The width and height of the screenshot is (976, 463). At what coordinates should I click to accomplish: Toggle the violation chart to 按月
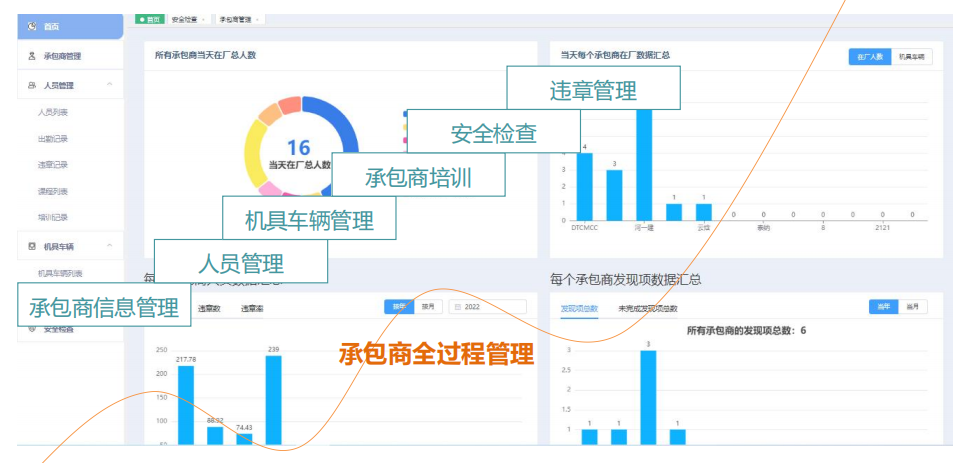427,307
